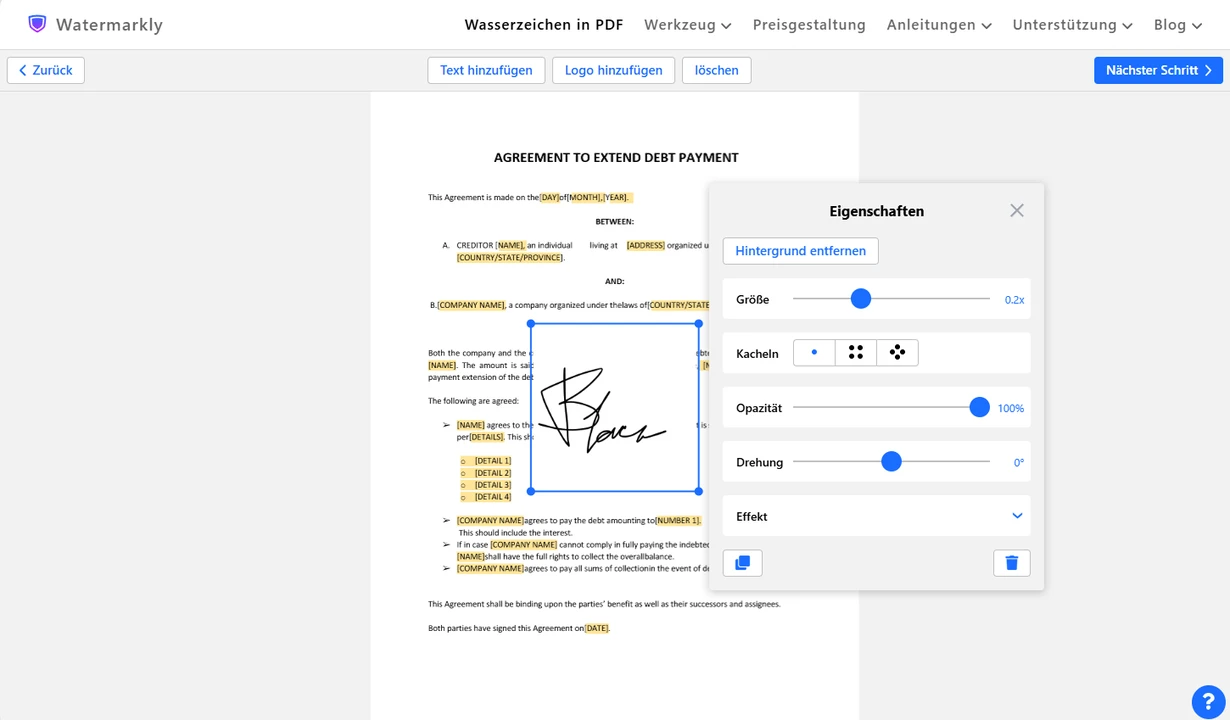The width and height of the screenshot is (1230, 720).
Task: Open the Blog dropdown menu
Action: coord(1178,25)
